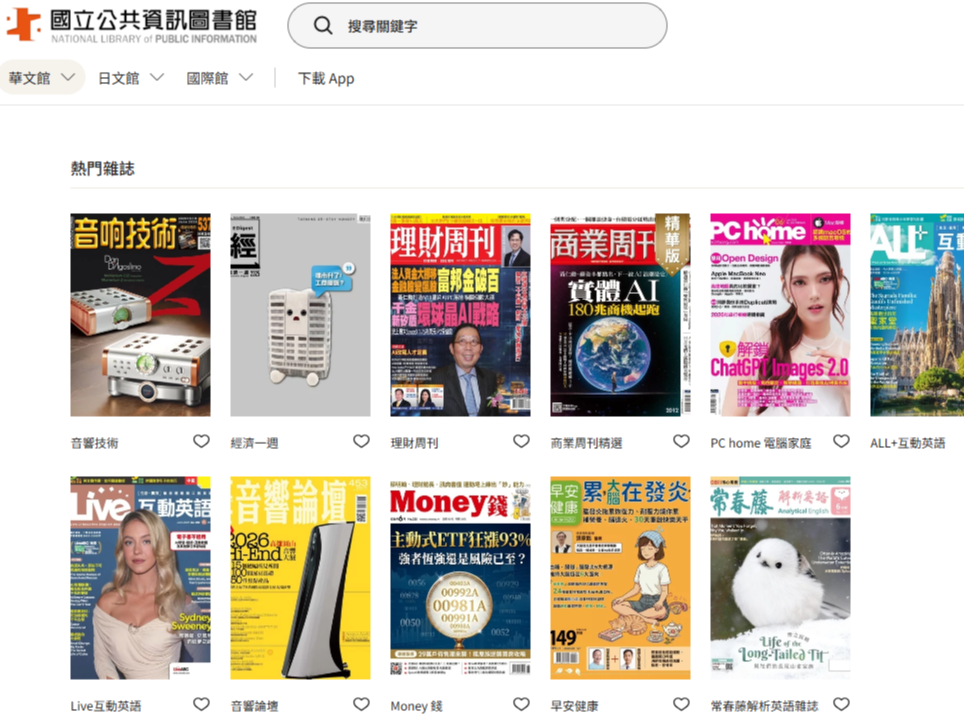Favorite 常春藤解析英語雜誌 heart icon
964x723 pixels.
point(841,705)
